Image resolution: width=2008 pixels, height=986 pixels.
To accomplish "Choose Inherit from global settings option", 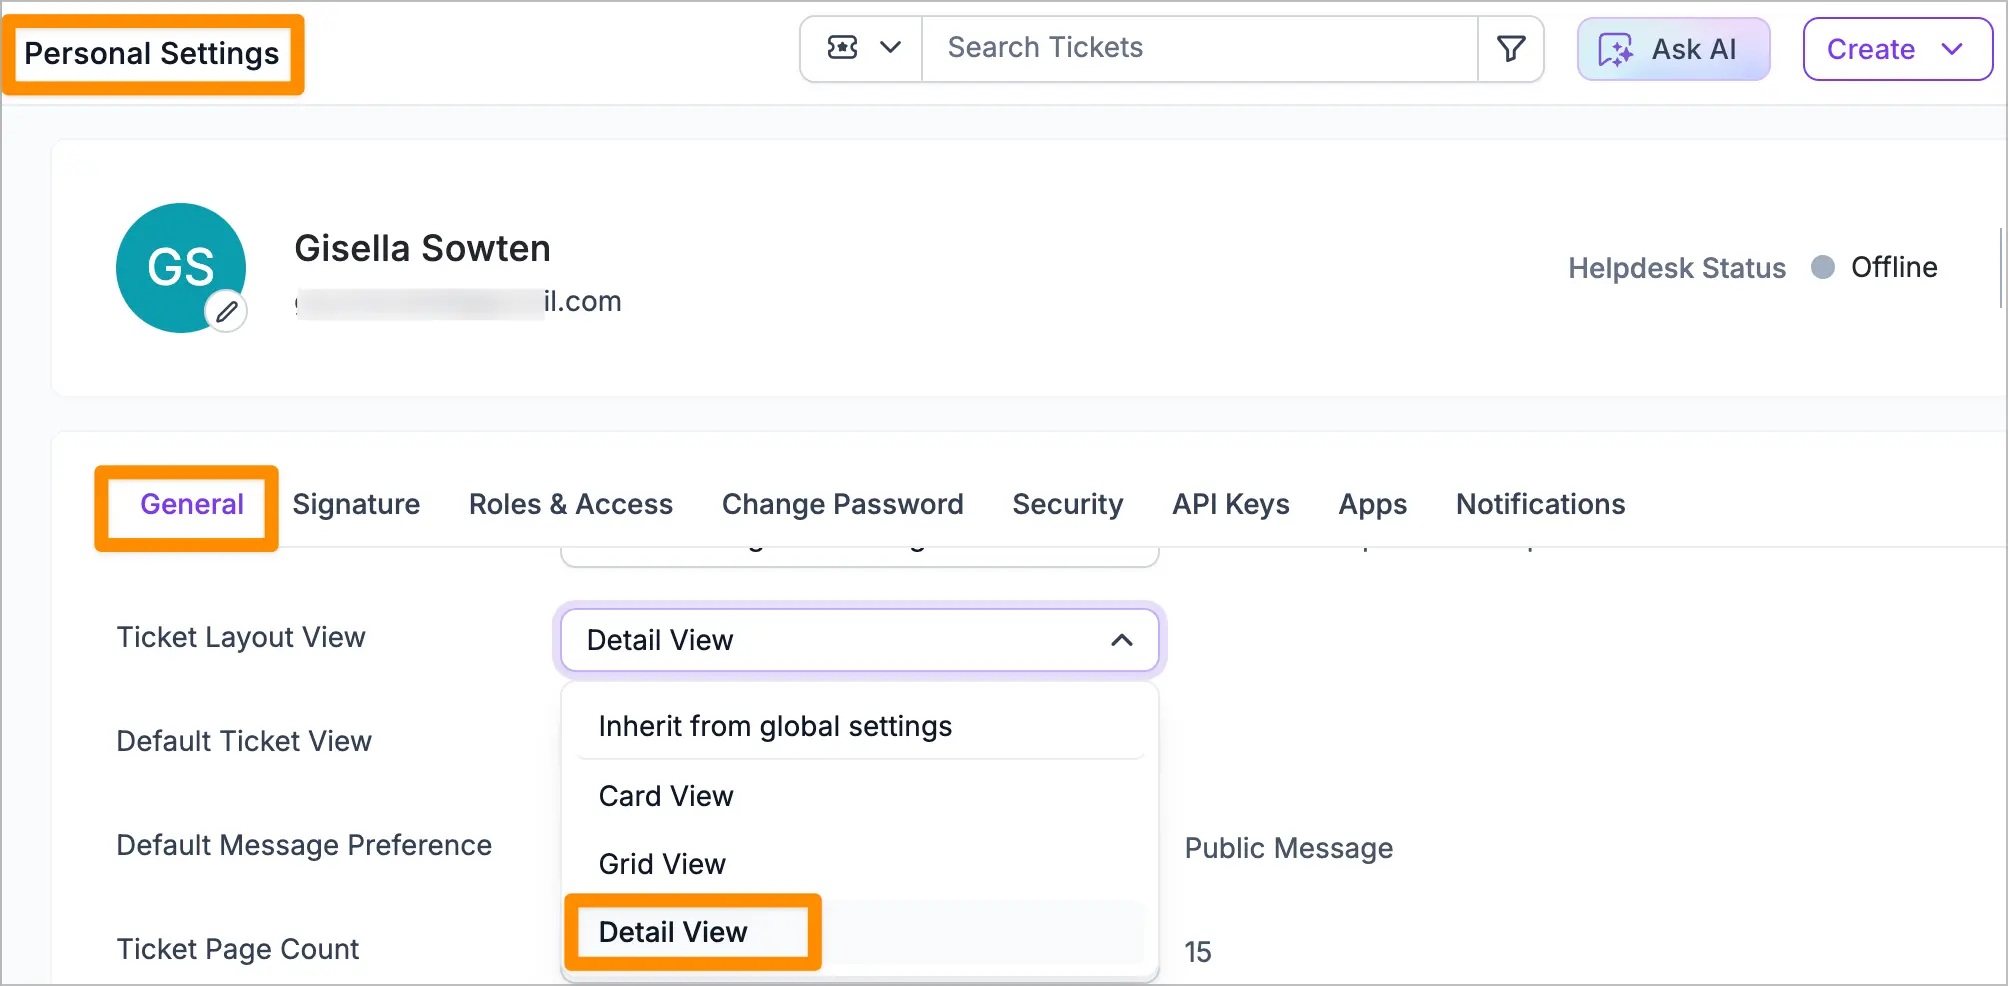I will (x=775, y=726).
